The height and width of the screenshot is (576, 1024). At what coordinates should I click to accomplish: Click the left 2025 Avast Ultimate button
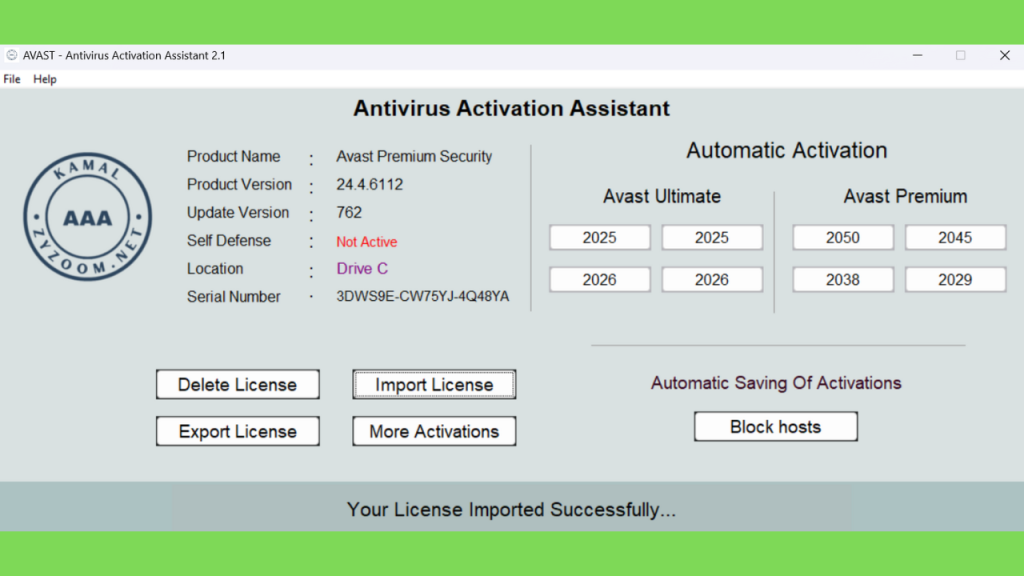pyautogui.click(x=600, y=238)
